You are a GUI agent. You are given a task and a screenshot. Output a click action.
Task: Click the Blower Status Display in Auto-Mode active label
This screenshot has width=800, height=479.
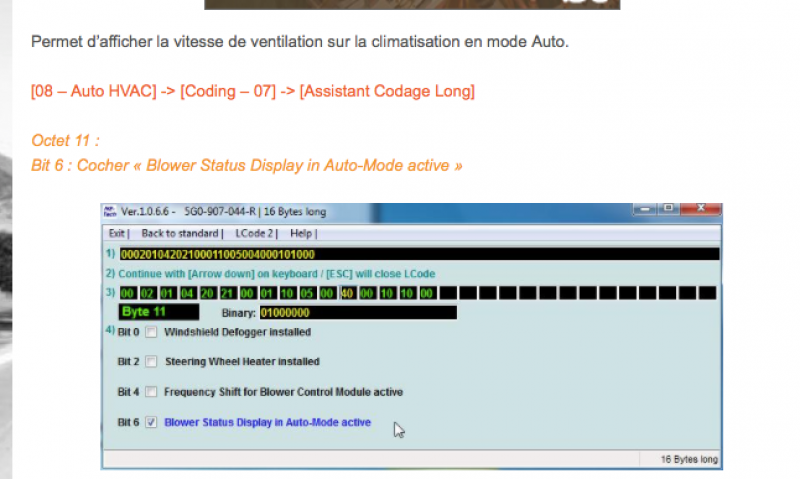(x=267, y=422)
